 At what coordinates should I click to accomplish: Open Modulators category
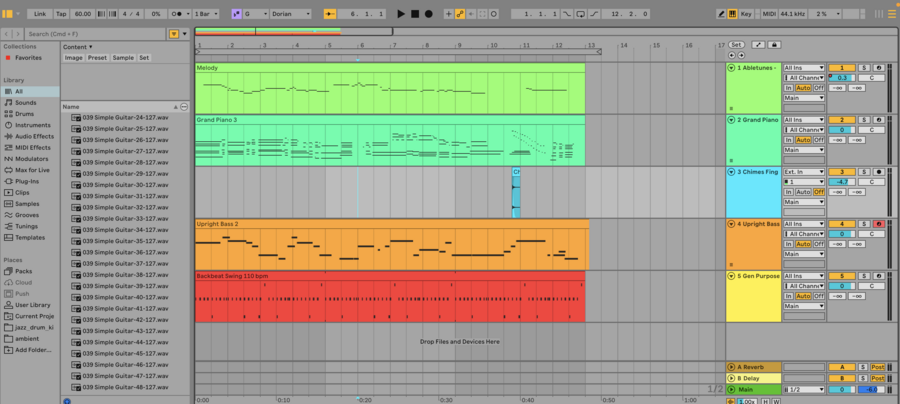(32, 159)
